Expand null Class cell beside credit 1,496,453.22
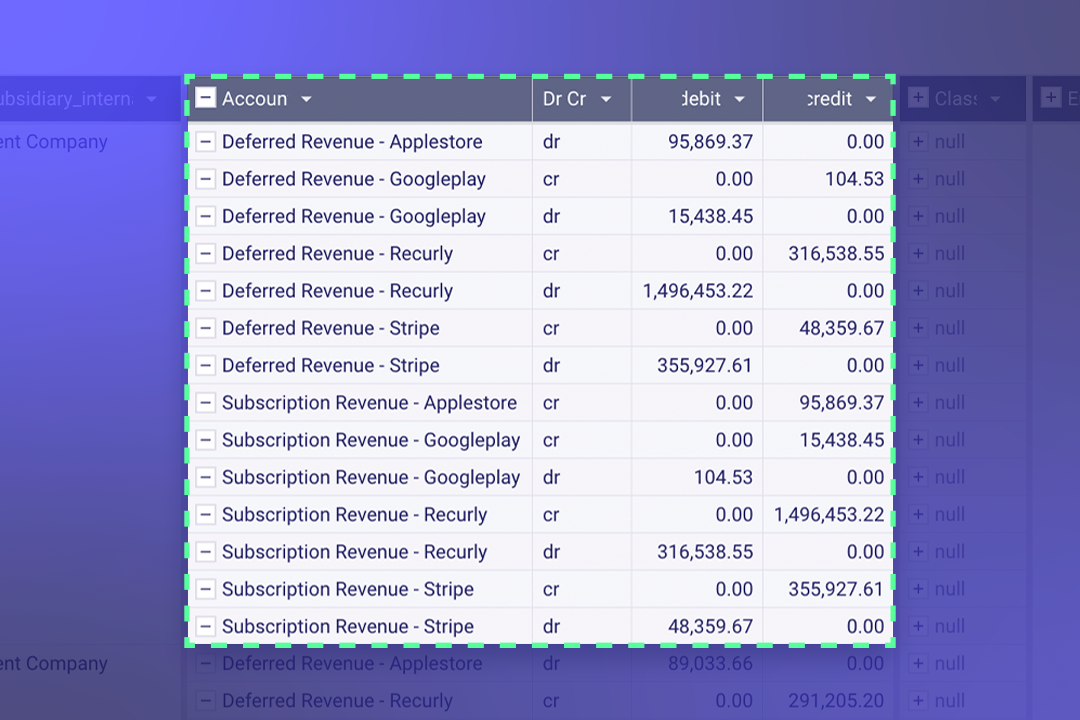 tap(918, 514)
